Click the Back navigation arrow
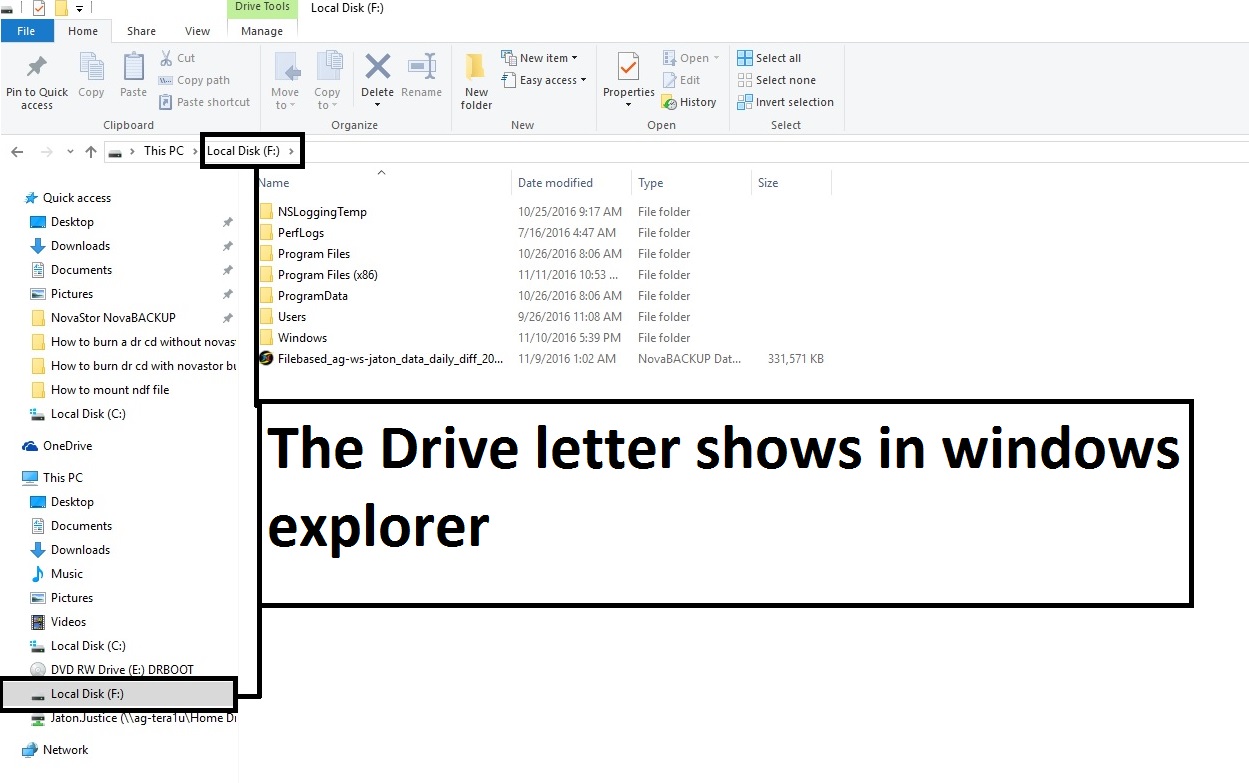 (x=17, y=151)
